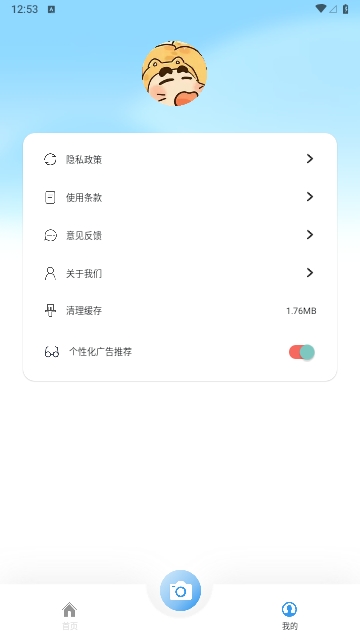Open the 首页 home tab

coord(69,616)
